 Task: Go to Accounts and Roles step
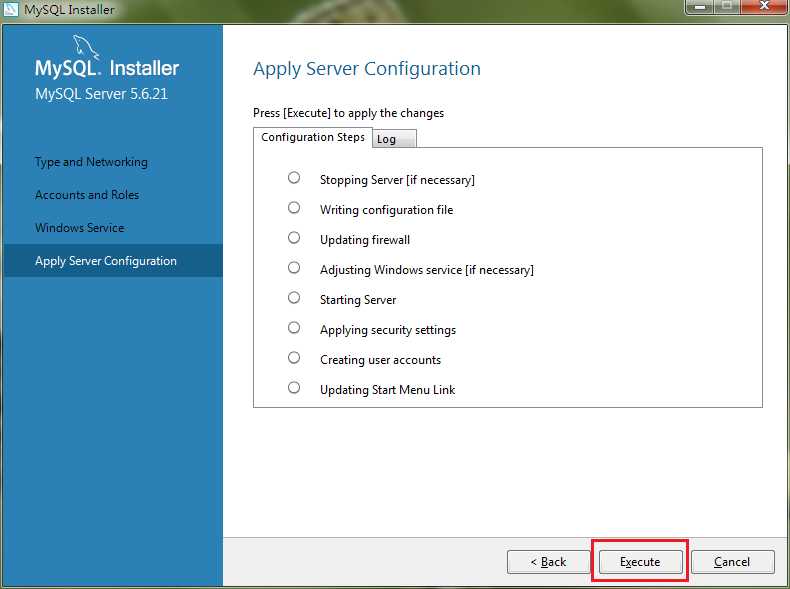click(x=87, y=195)
